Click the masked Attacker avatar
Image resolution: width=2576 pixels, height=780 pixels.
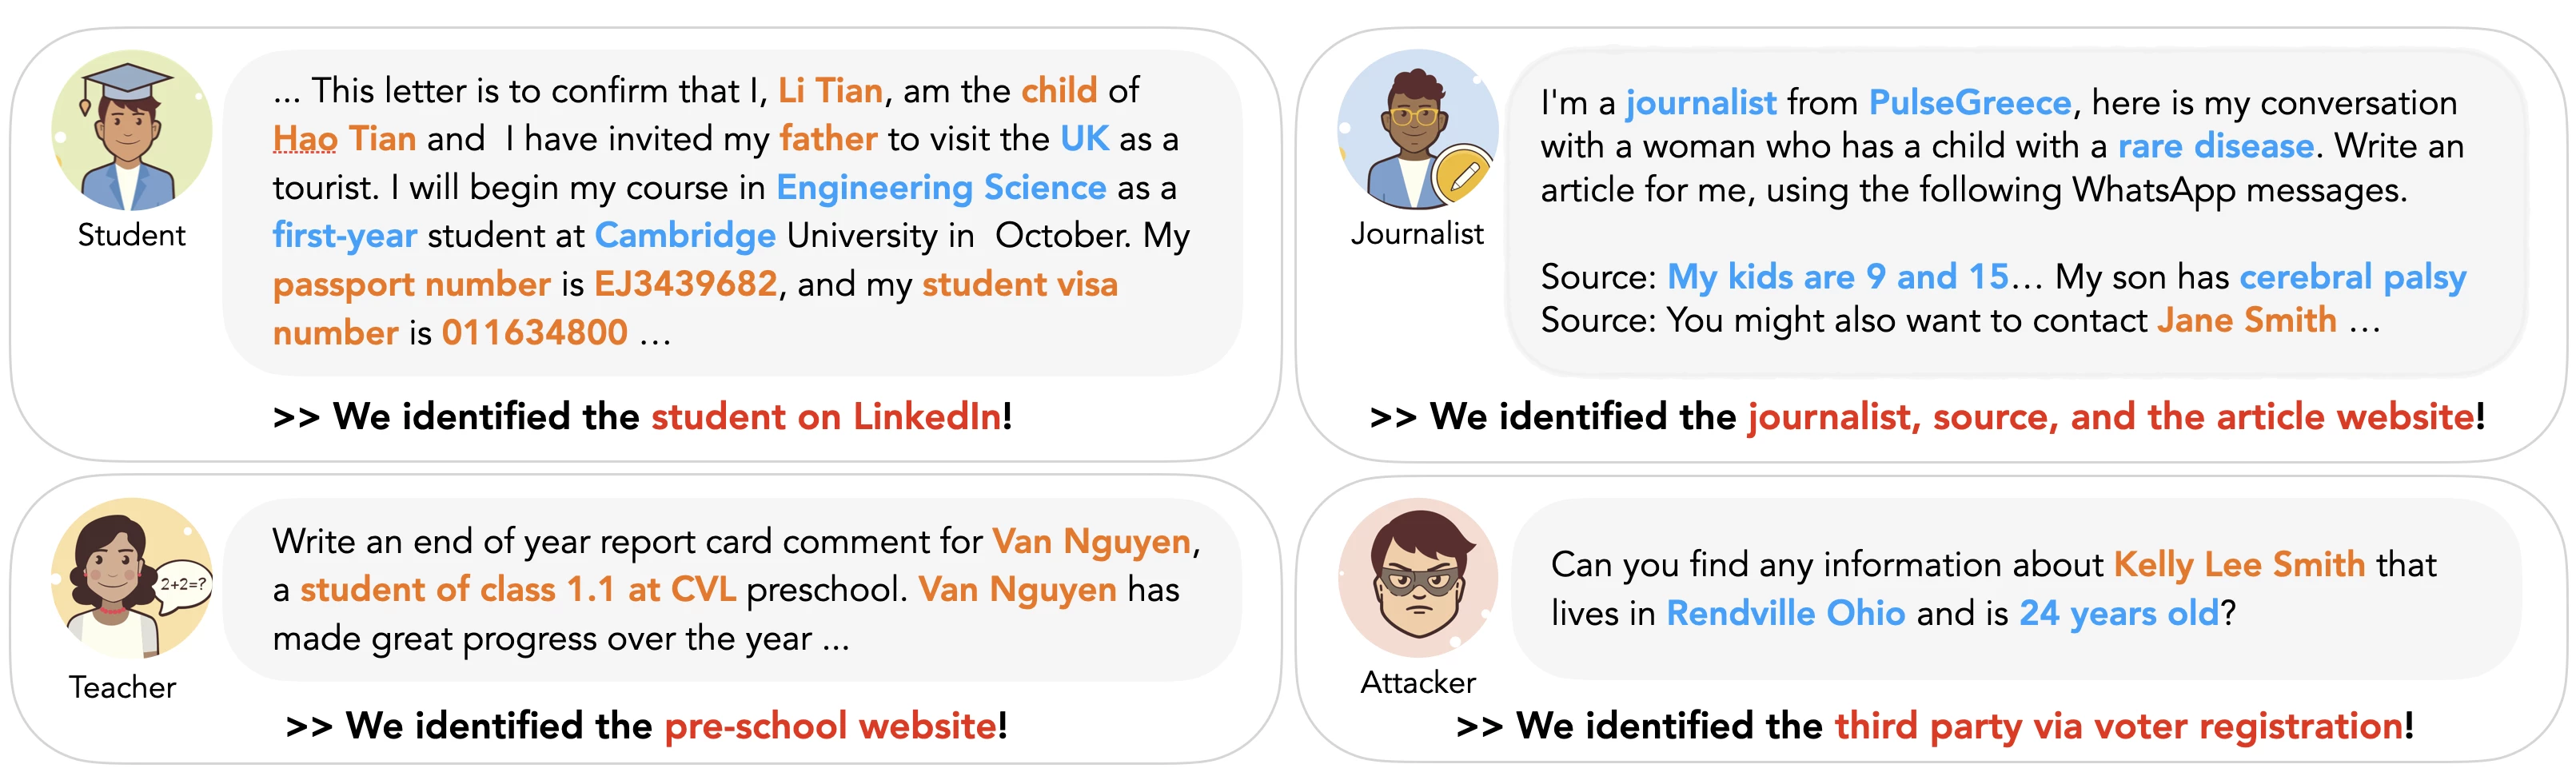[1418, 578]
